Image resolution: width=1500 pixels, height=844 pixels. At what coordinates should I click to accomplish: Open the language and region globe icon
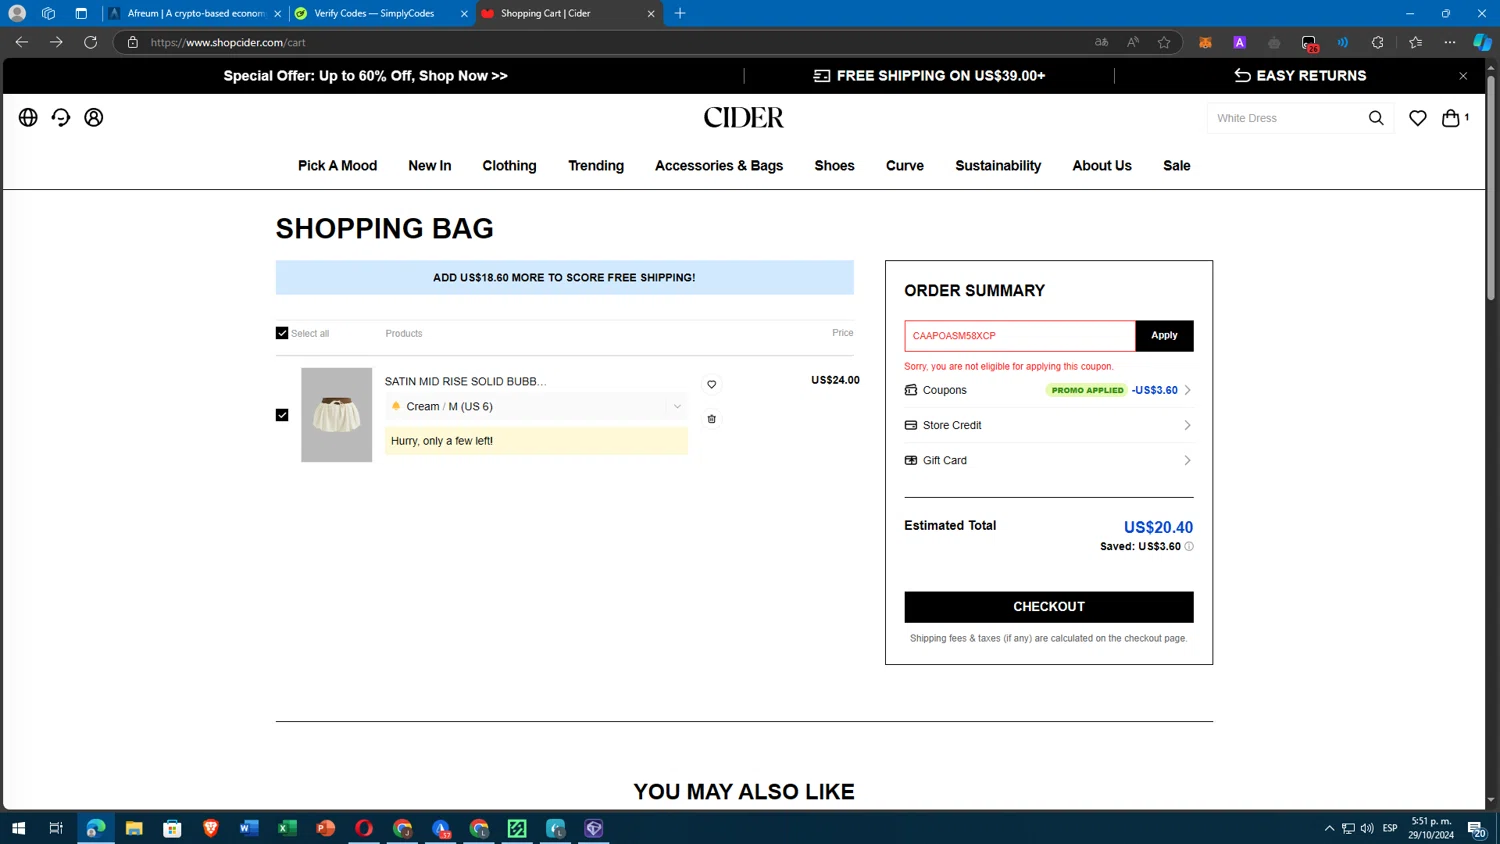click(28, 118)
